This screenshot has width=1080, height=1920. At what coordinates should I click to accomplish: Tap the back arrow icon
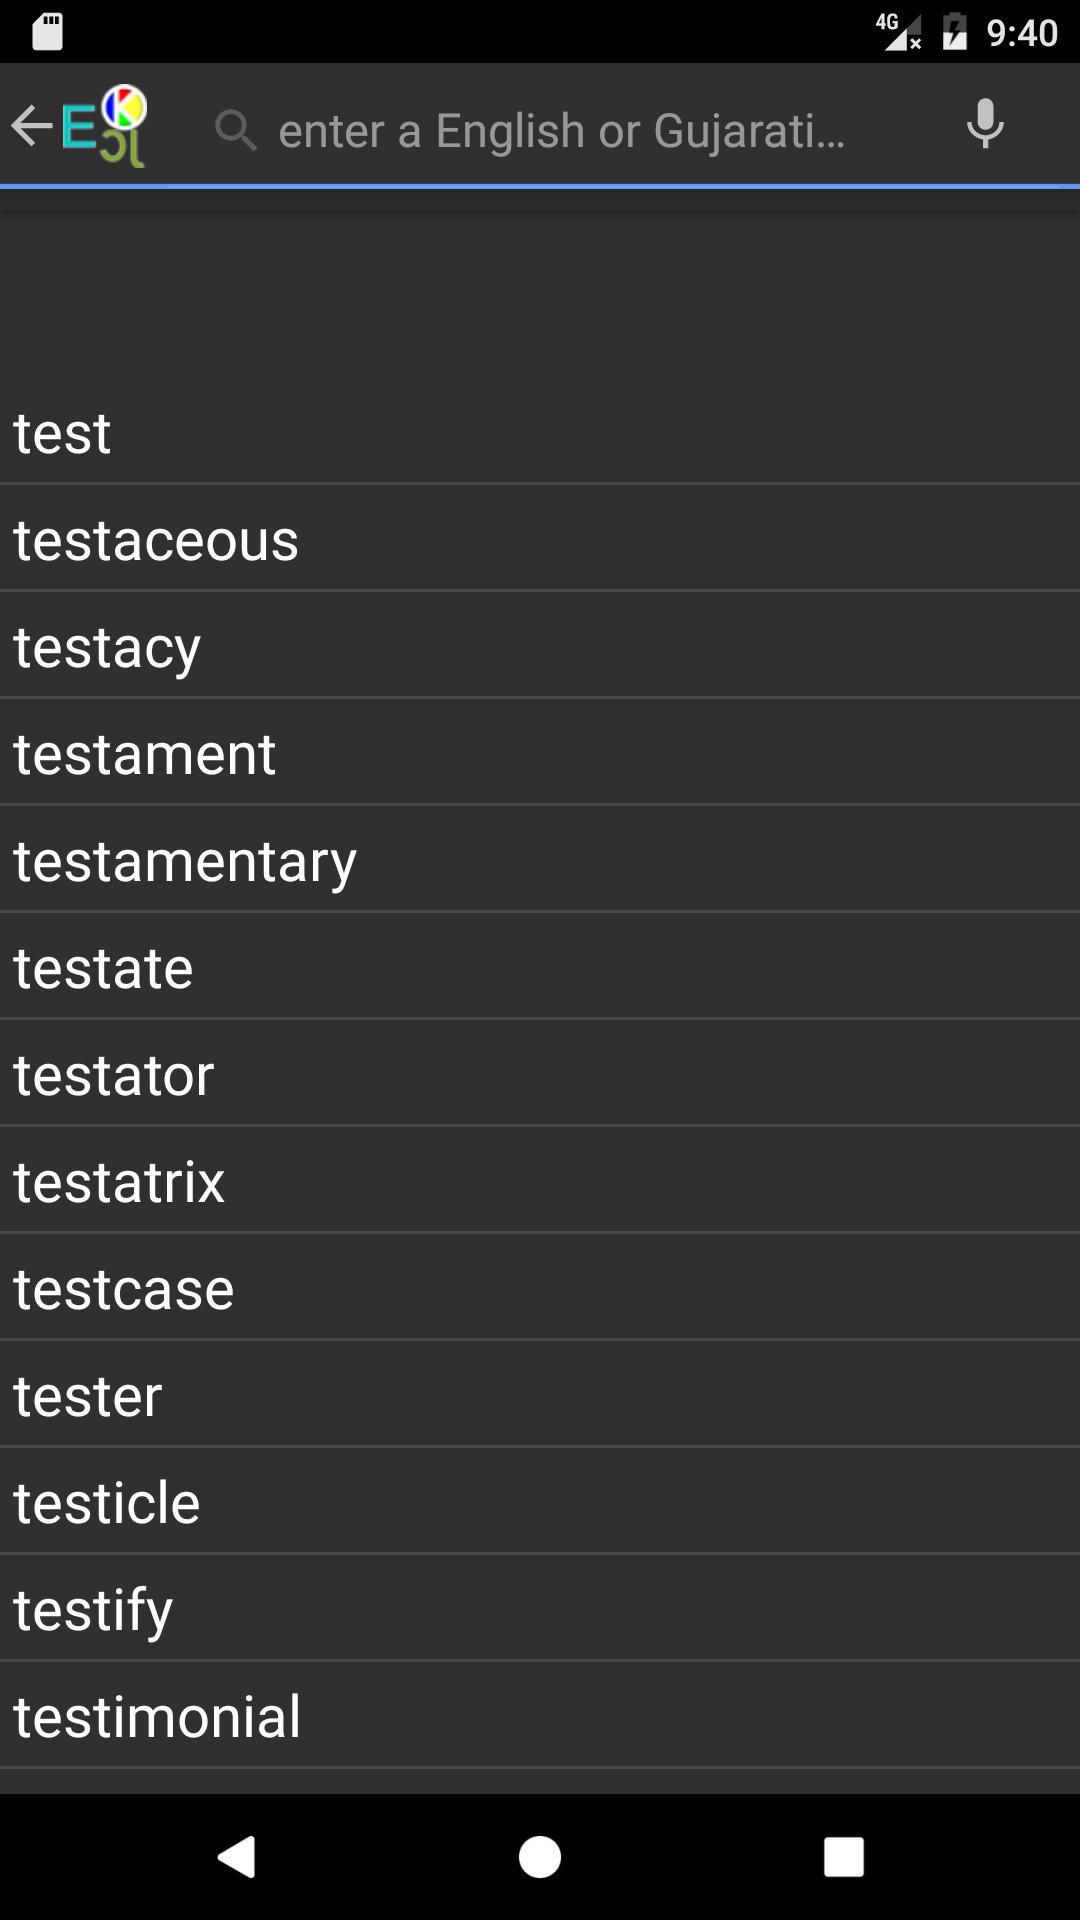[35, 126]
